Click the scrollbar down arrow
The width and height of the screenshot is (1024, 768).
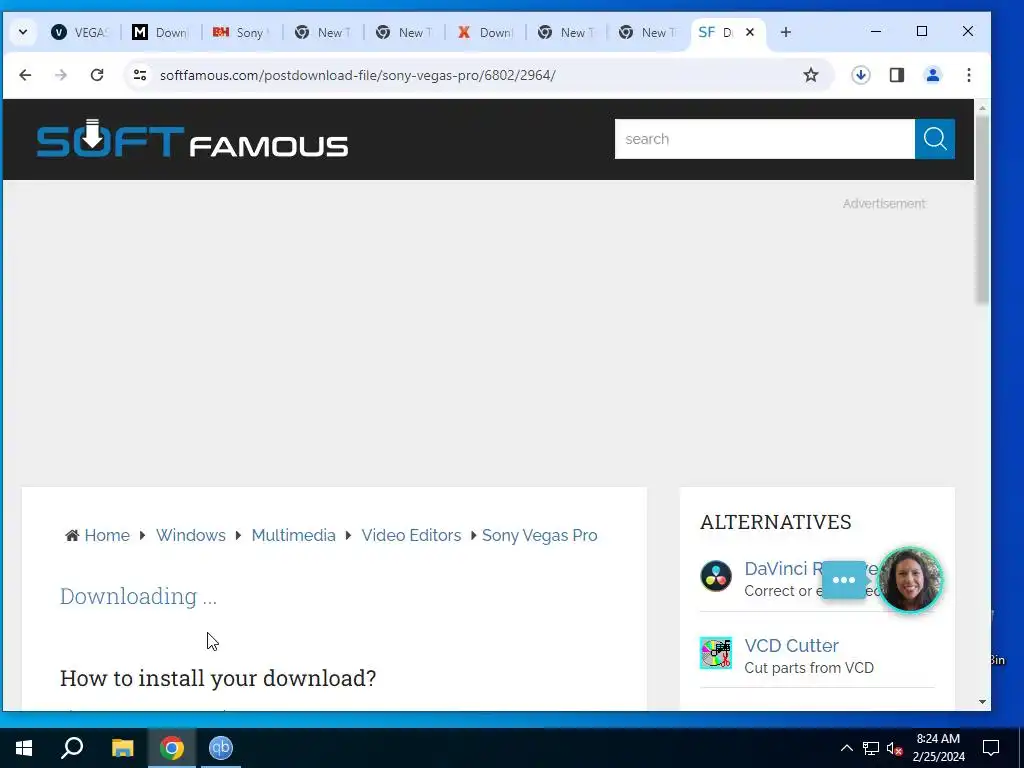pyautogui.click(x=982, y=702)
